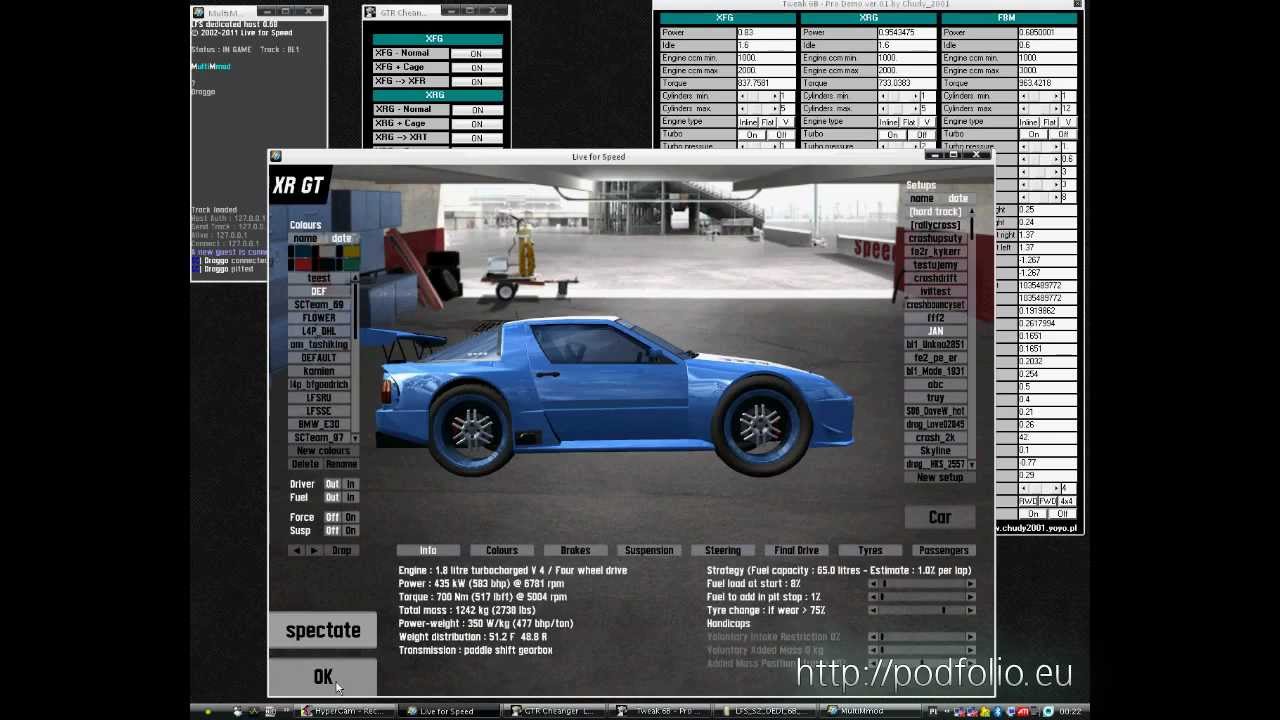
Task: Set Driver to In
Action: [x=350, y=484]
